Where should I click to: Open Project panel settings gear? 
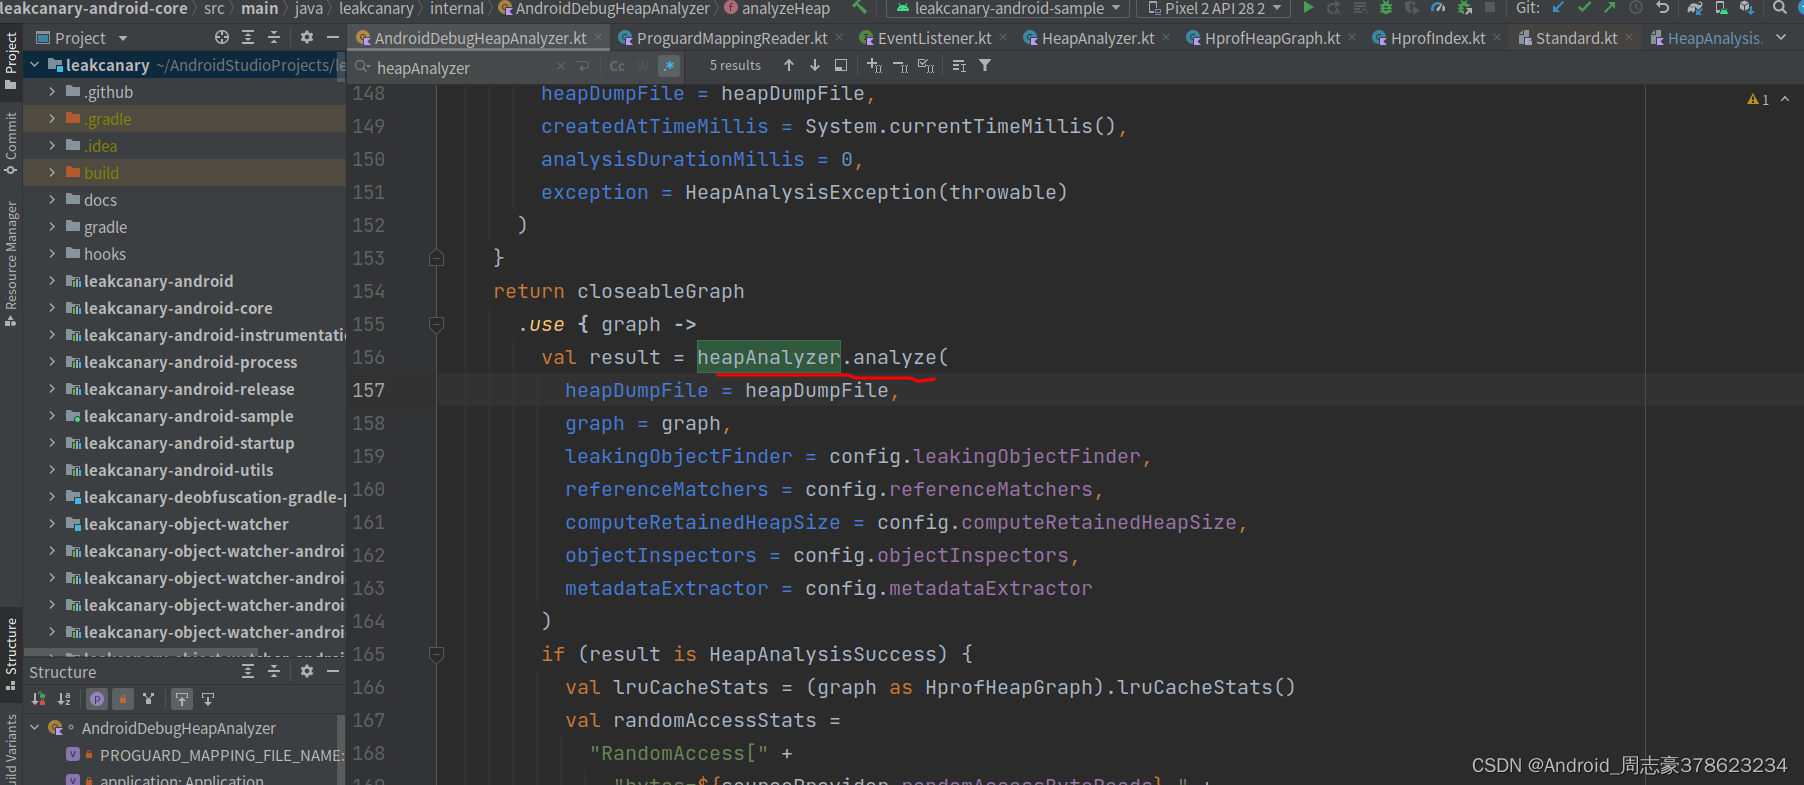(307, 38)
